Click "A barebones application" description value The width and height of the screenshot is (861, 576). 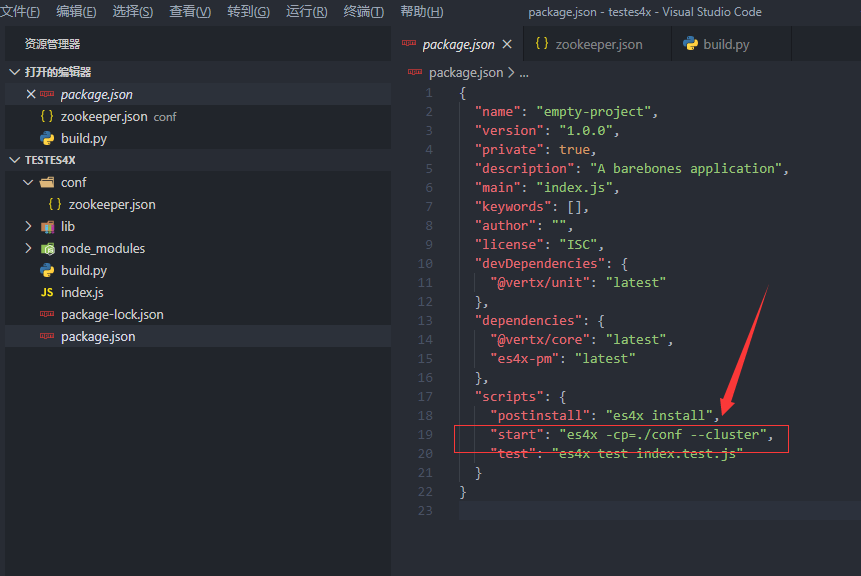[x=686, y=168]
